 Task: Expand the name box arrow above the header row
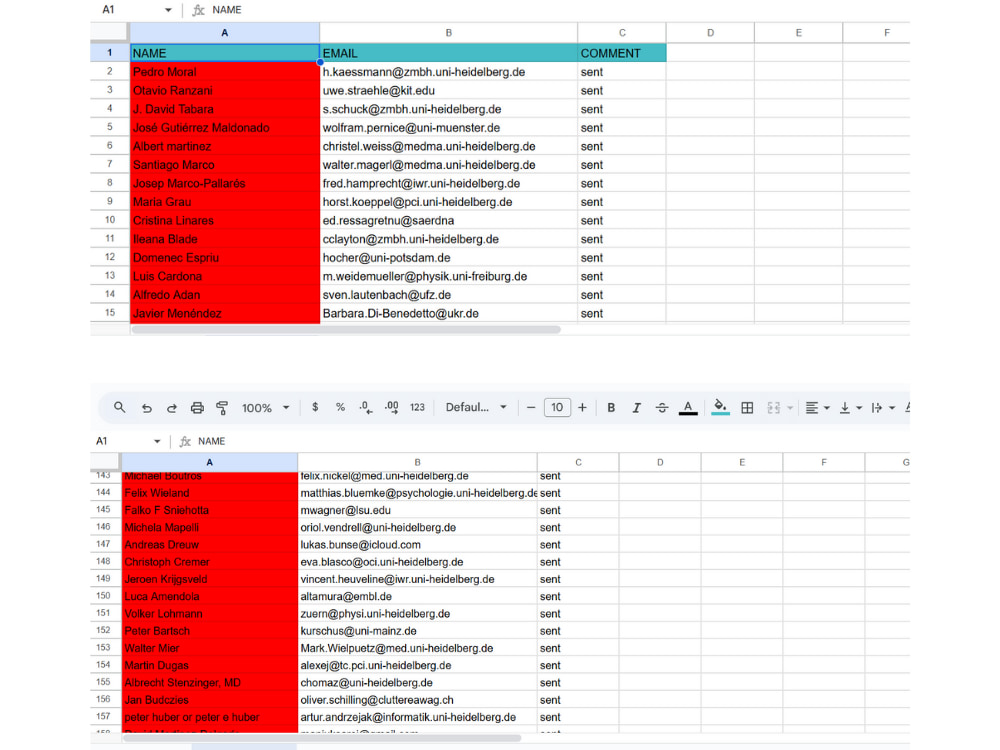pyautogui.click(x=168, y=10)
